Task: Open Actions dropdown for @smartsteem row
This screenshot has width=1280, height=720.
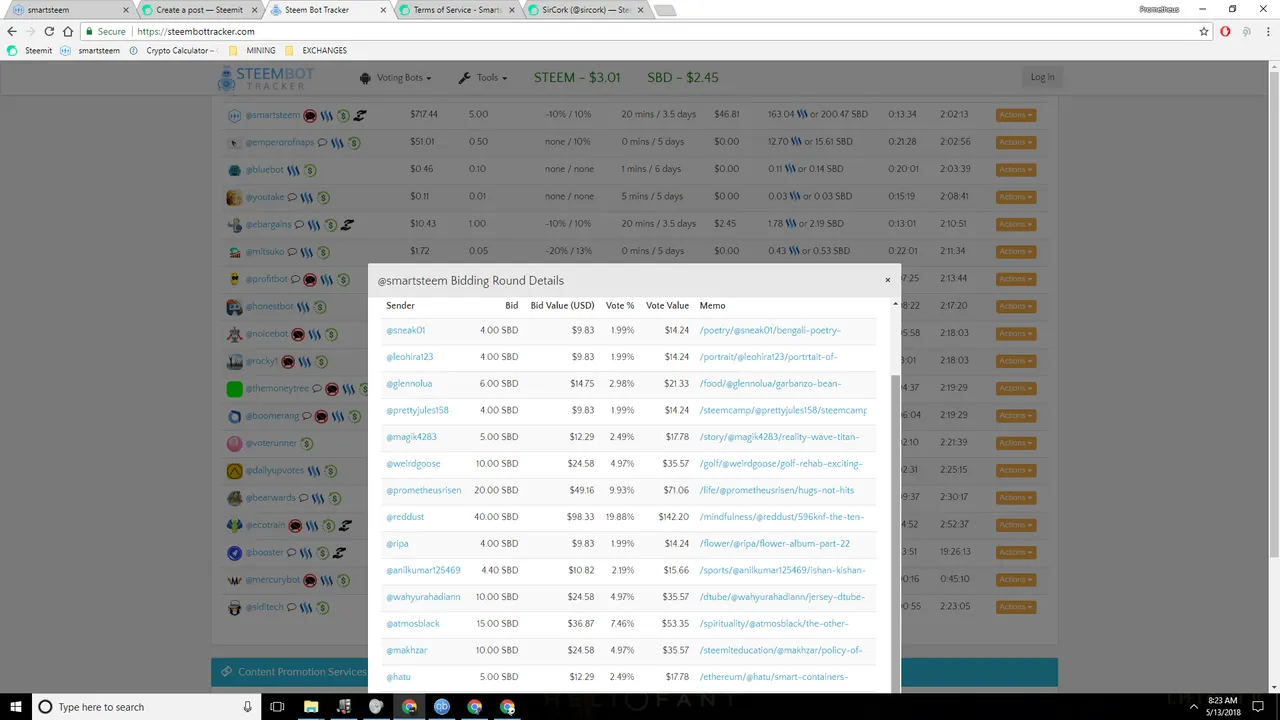Action: coord(1015,115)
